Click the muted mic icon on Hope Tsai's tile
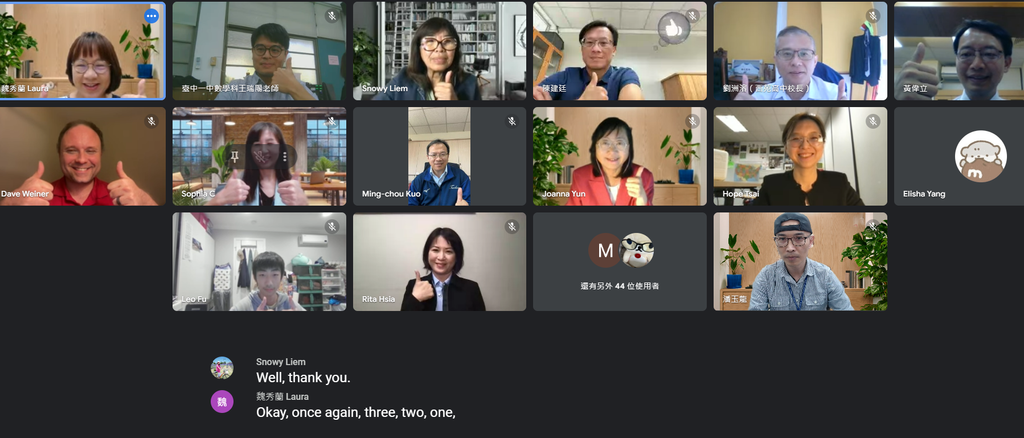This screenshot has height=438, width=1024. (x=872, y=121)
